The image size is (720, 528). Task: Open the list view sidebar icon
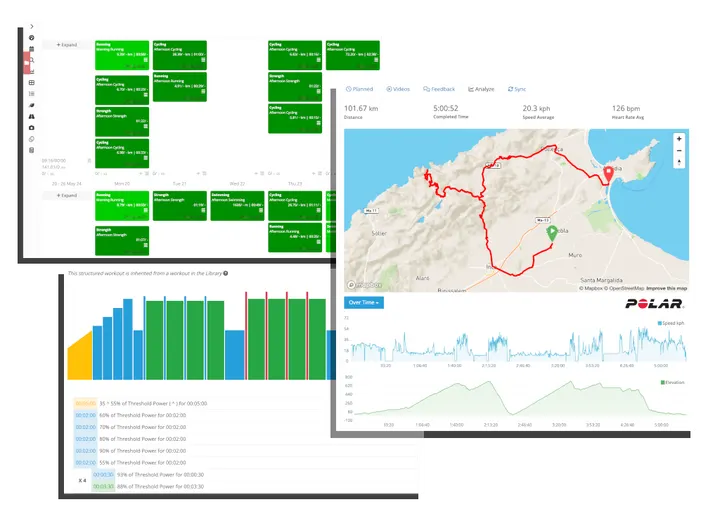pyautogui.click(x=32, y=94)
